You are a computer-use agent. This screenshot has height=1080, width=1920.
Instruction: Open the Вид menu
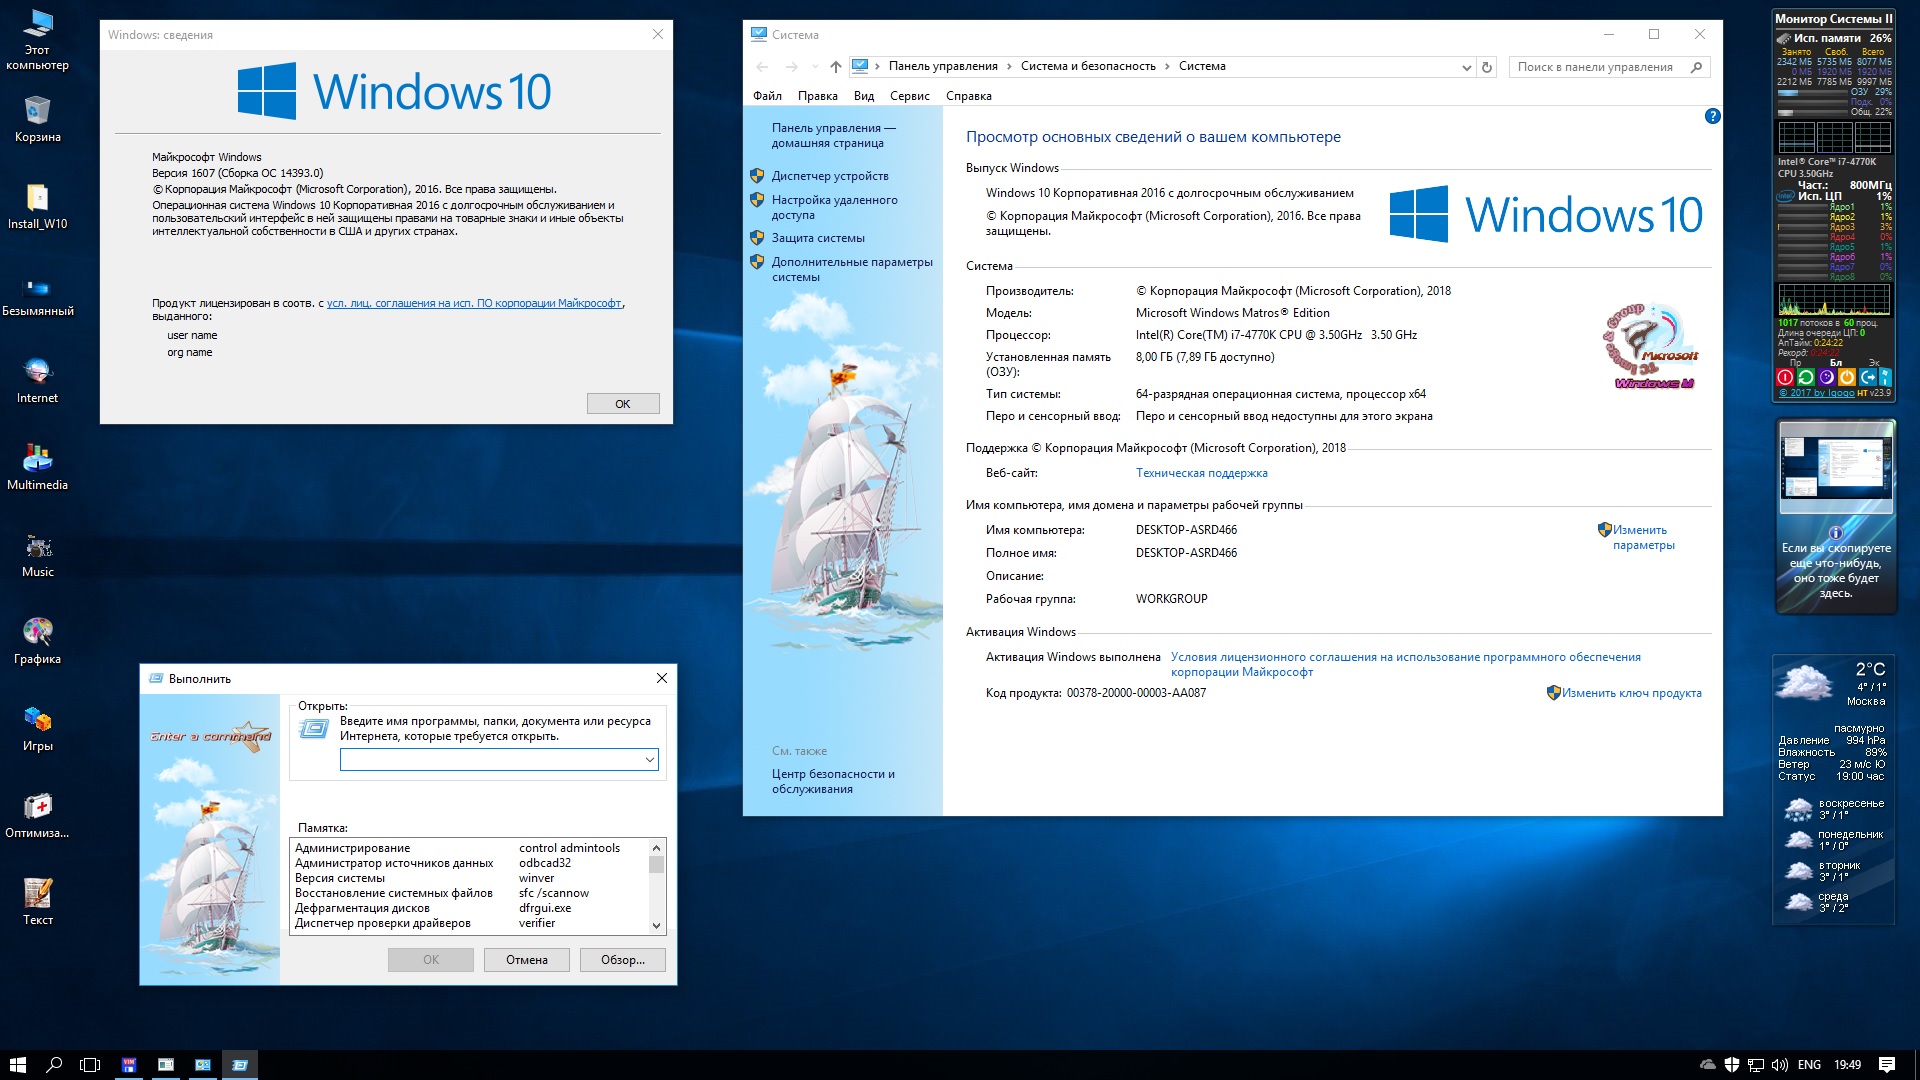(x=863, y=96)
